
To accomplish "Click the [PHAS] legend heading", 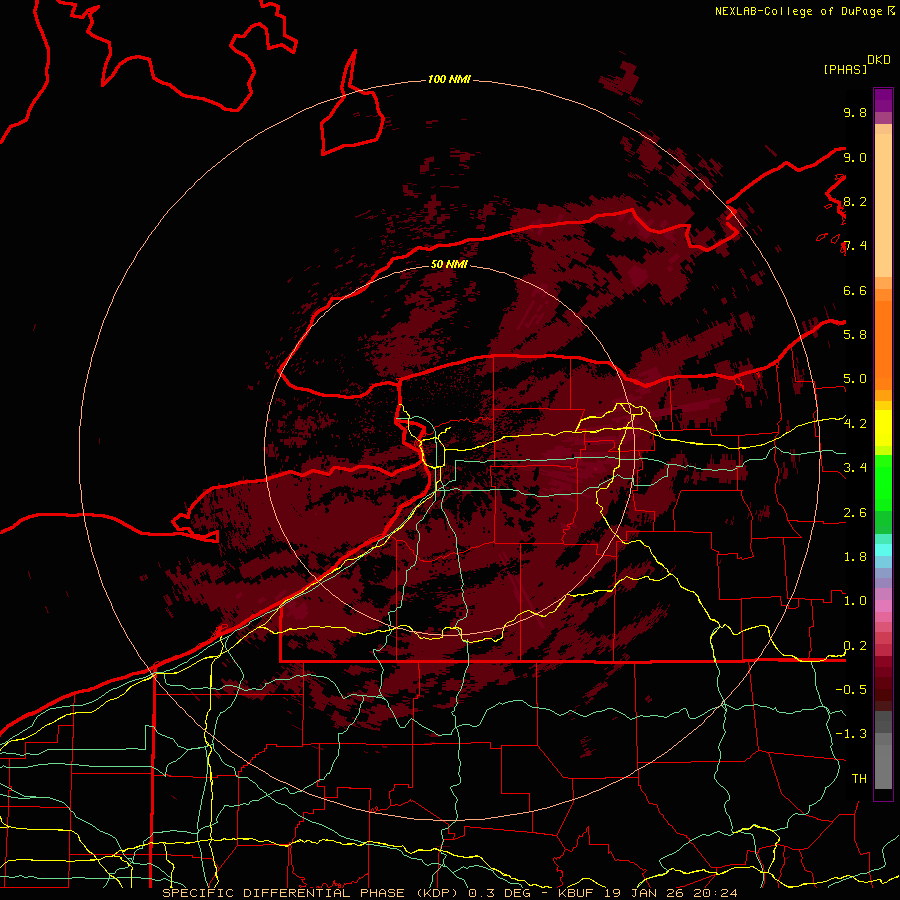I will 845,70.
